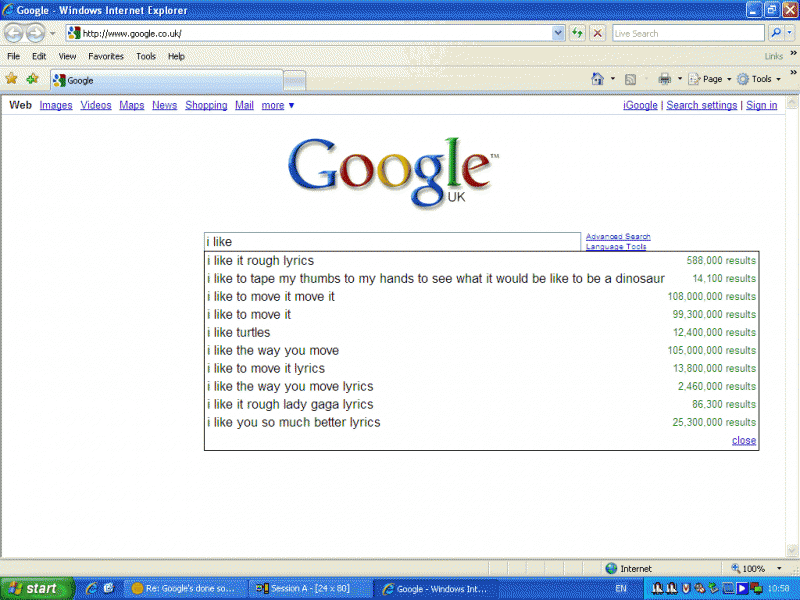Select suggestion 'i like to move it move it'

pyautogui.click(x=482, y=296)
